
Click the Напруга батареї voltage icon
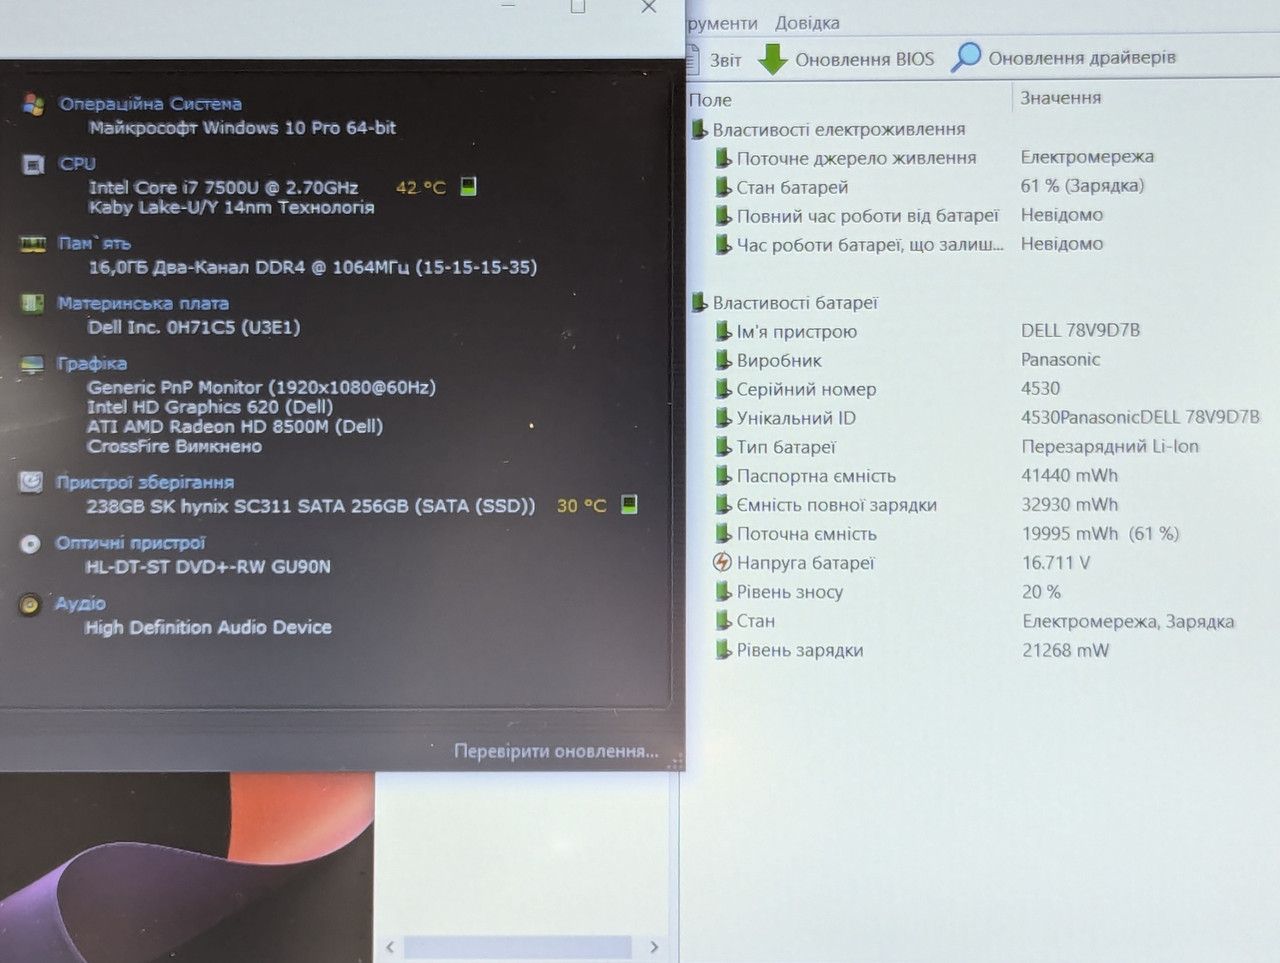pos(722,563)
